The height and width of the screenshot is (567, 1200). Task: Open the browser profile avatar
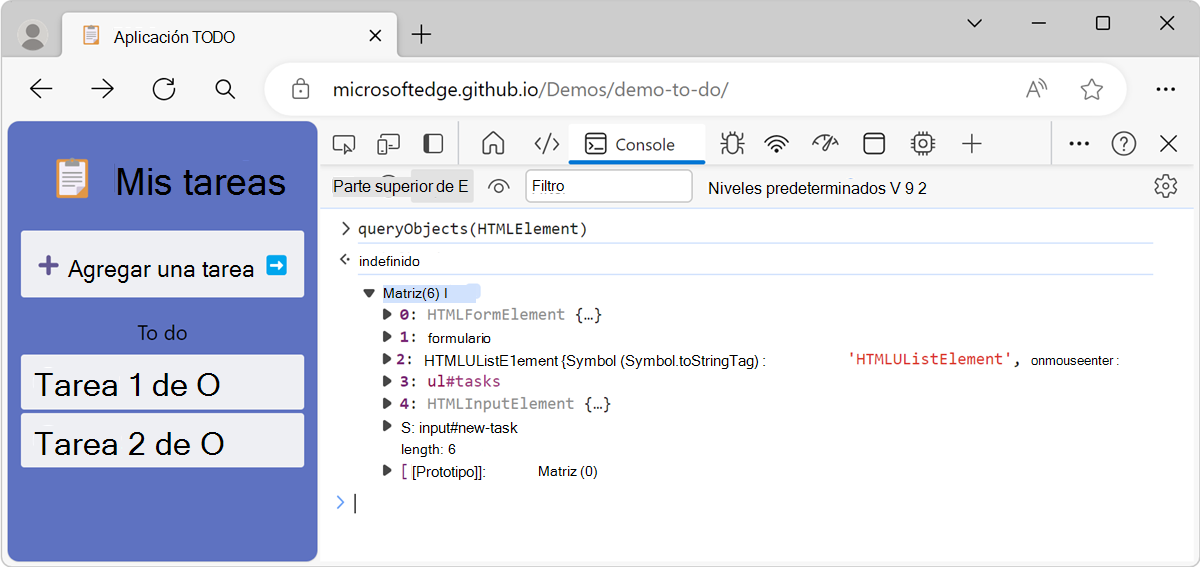pyautogui.click(x=34, y=36)
